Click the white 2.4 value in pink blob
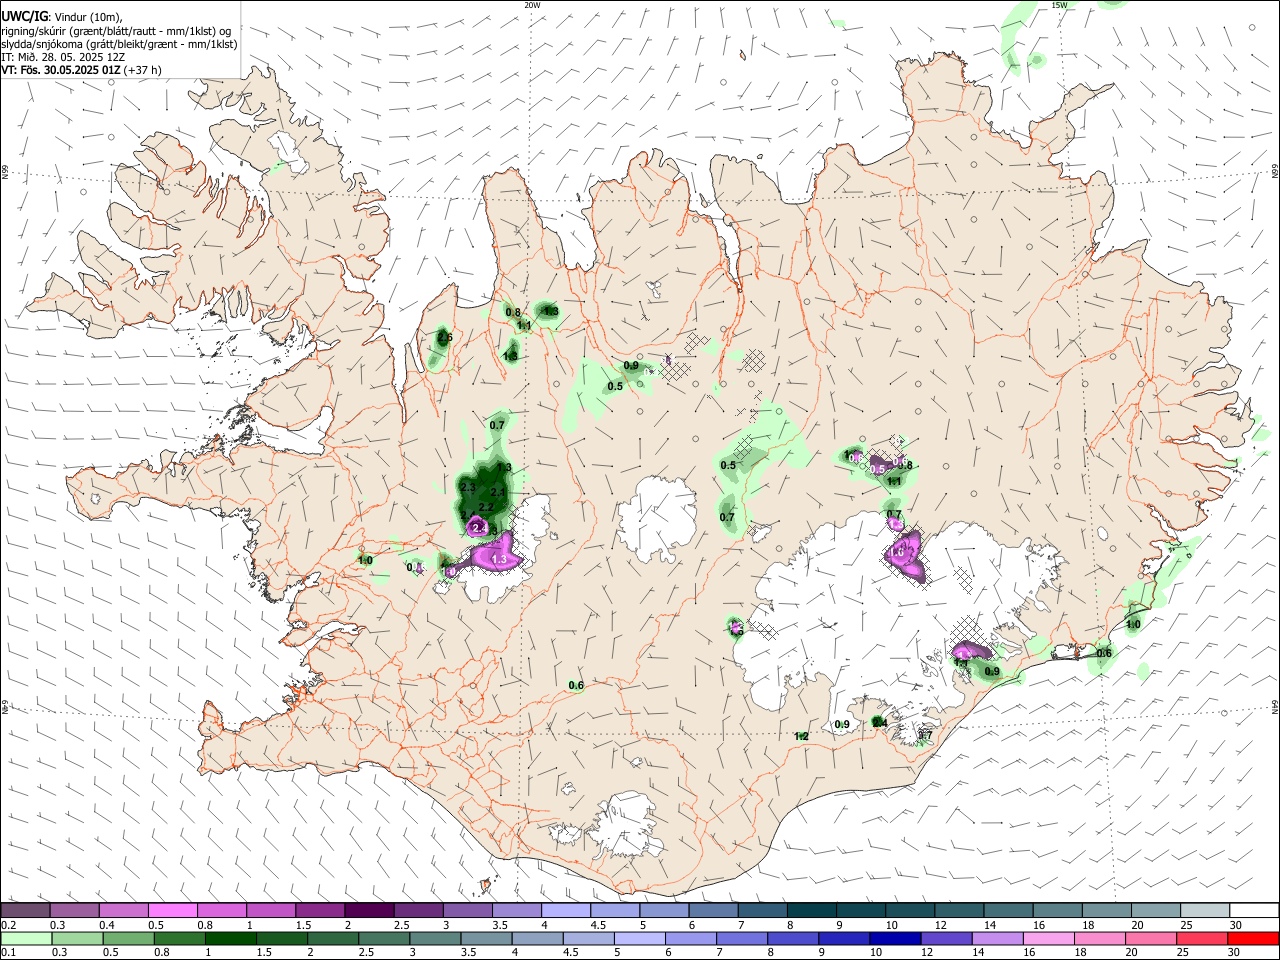 478,528
